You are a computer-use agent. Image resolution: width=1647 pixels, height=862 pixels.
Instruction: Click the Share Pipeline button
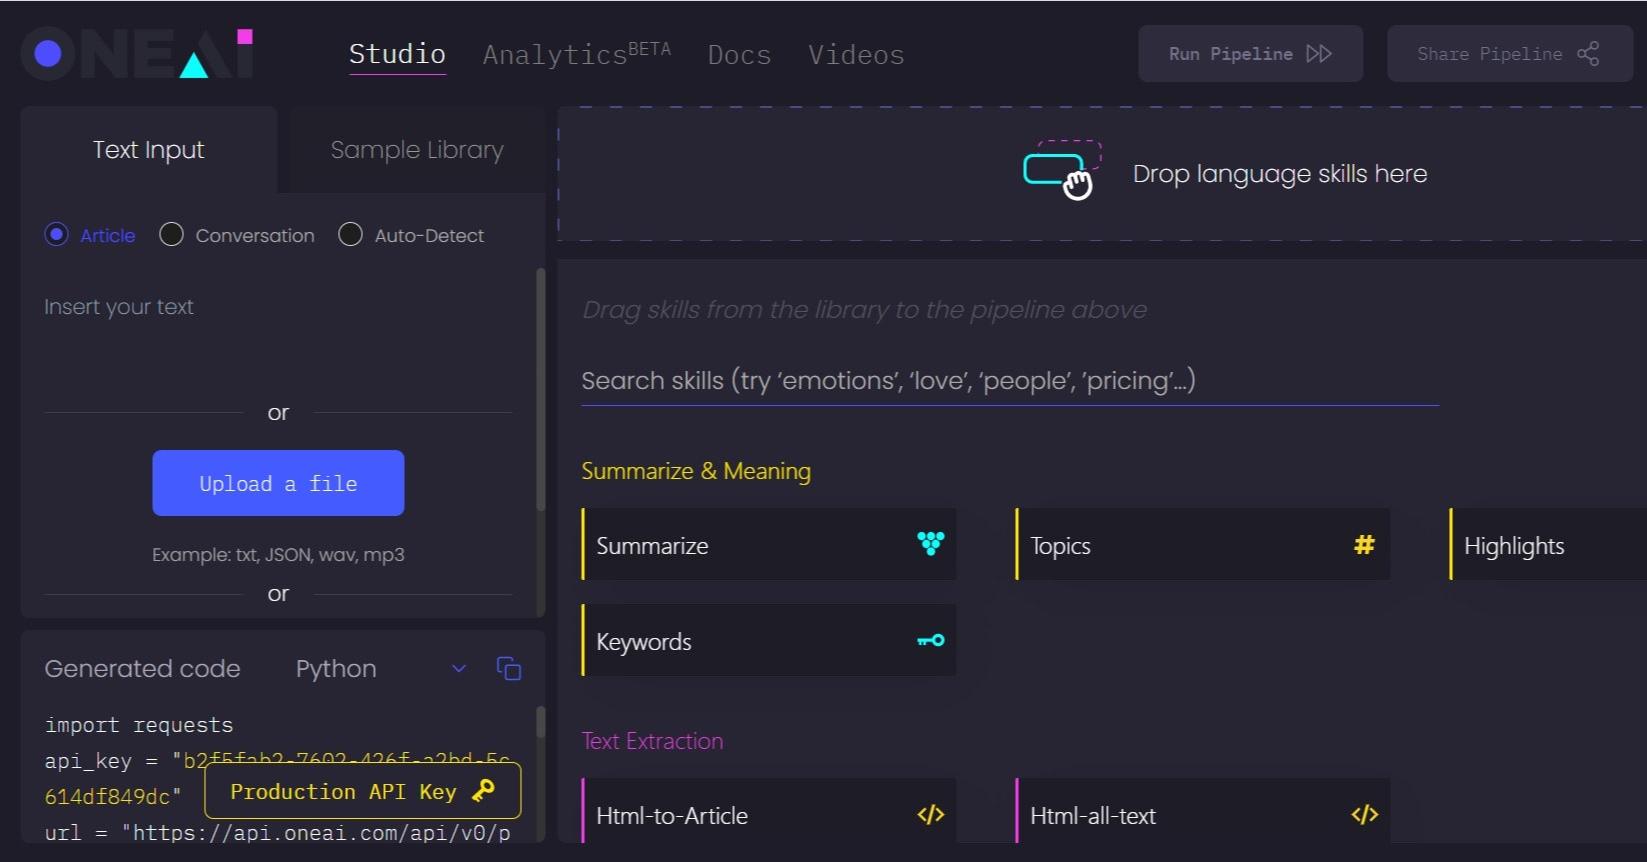point(1509,54)
